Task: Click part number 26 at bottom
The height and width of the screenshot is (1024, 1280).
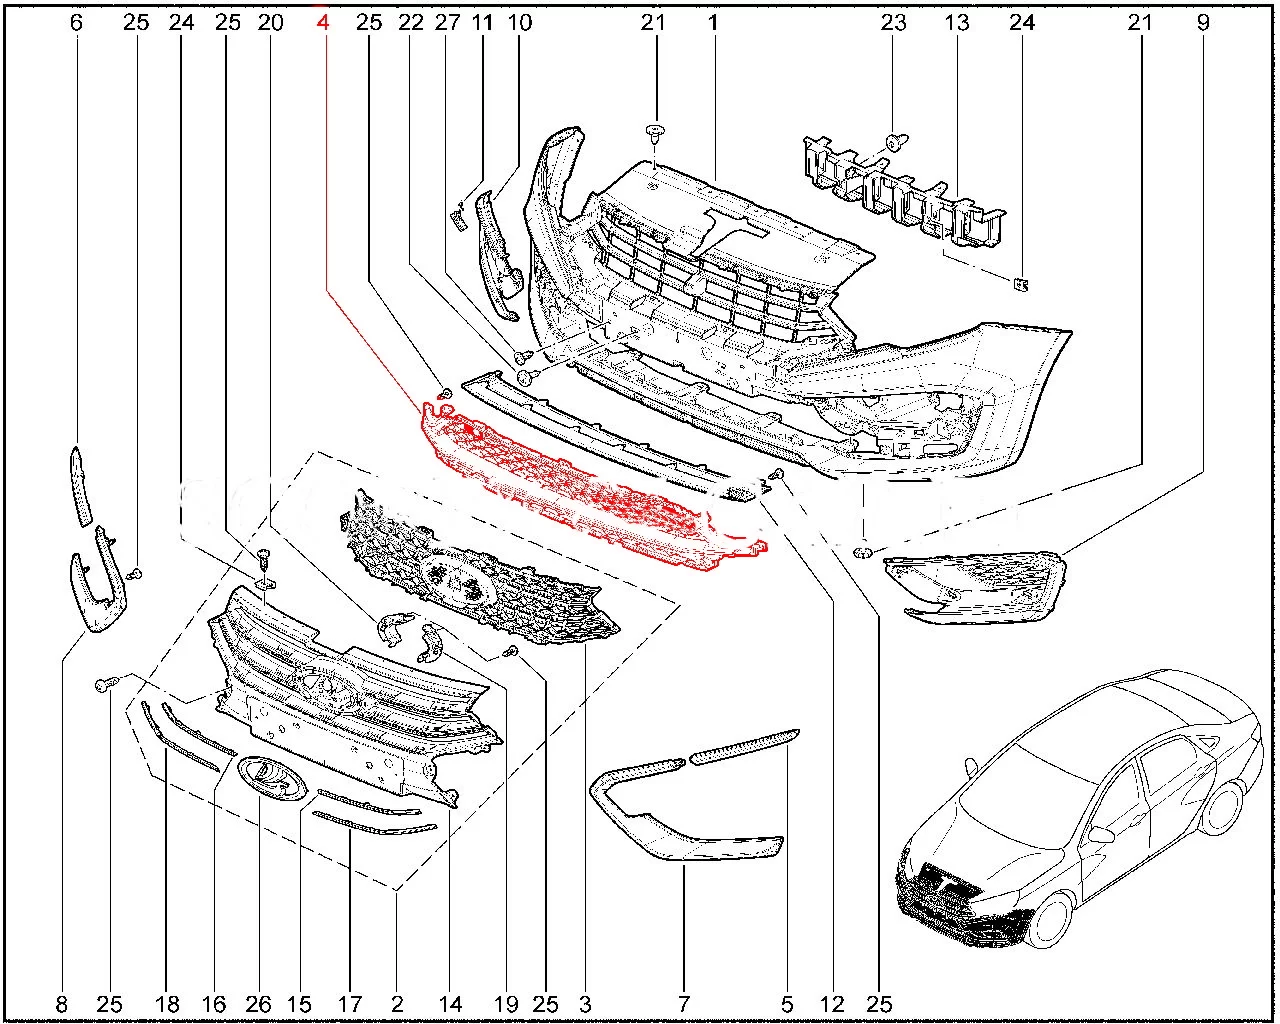Action: click(x=258, y=1004)
